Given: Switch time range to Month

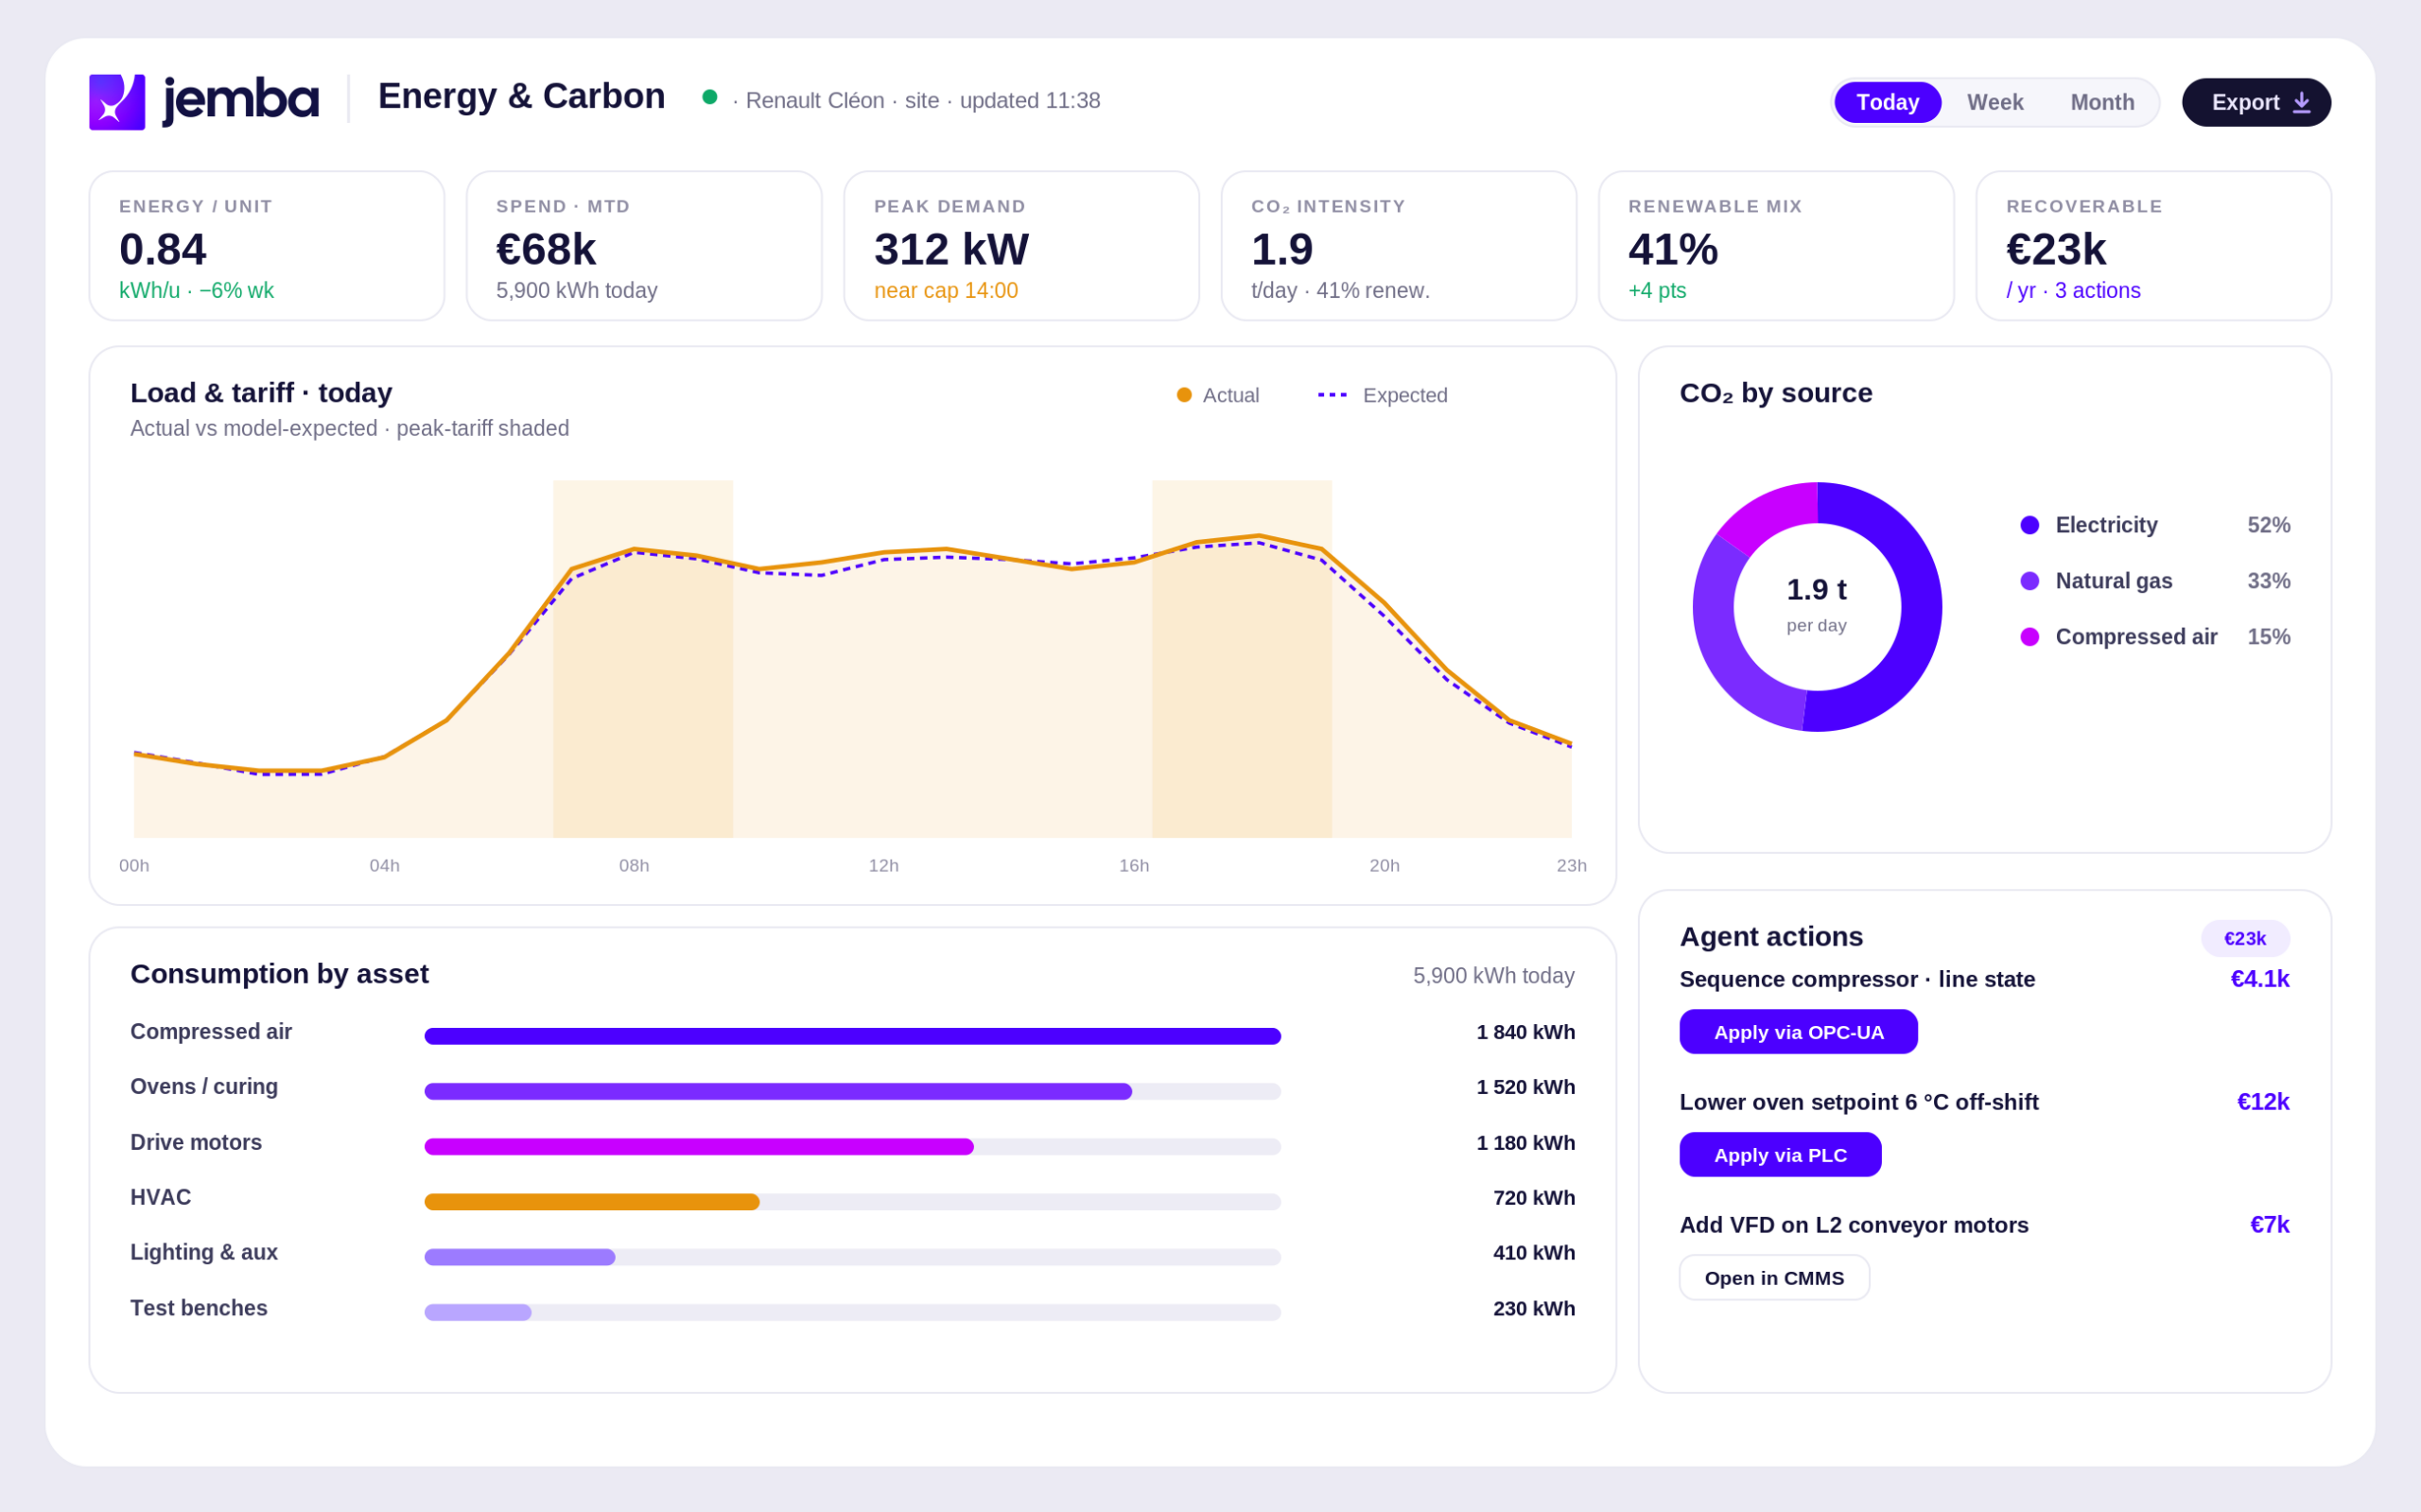Looking at the screenshot, I should (x=2101, y=102).
